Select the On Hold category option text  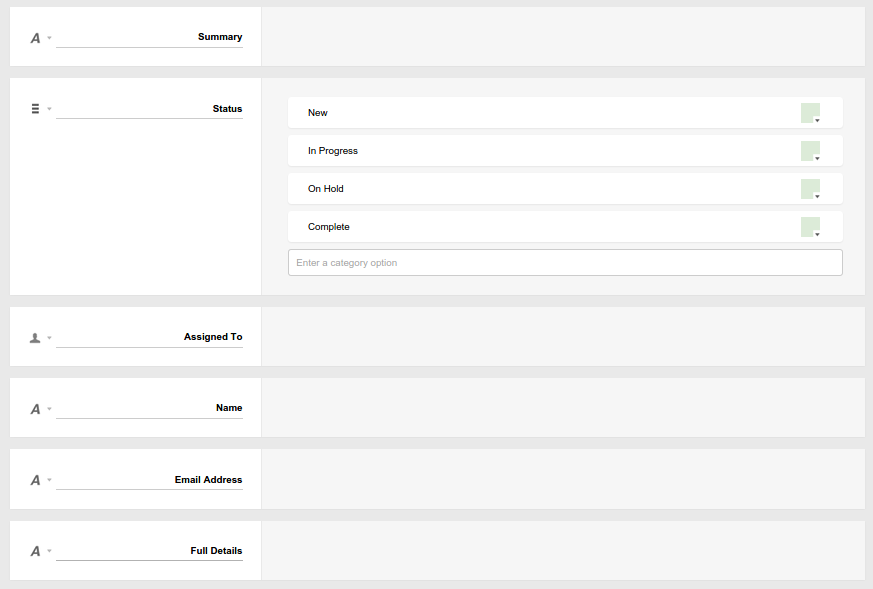(x=326, y=189)
